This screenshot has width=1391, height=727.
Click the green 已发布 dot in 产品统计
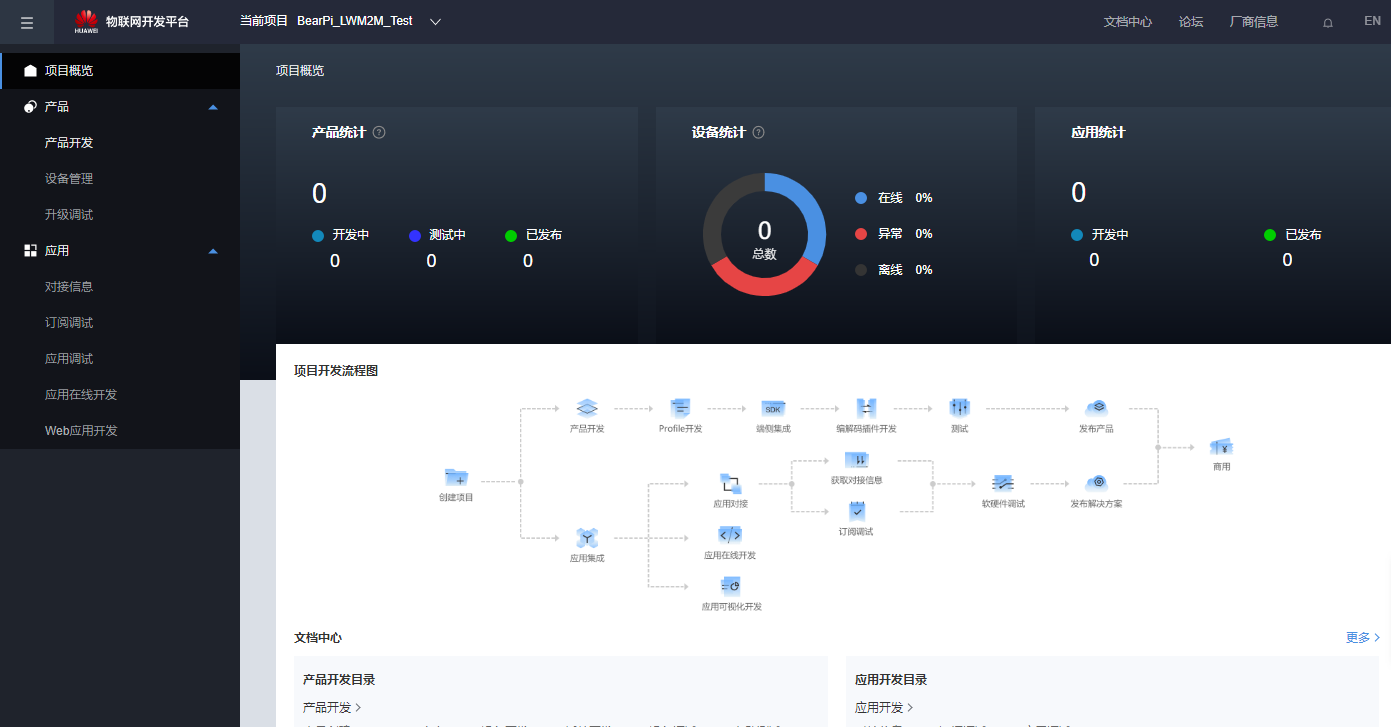(511, 236)
